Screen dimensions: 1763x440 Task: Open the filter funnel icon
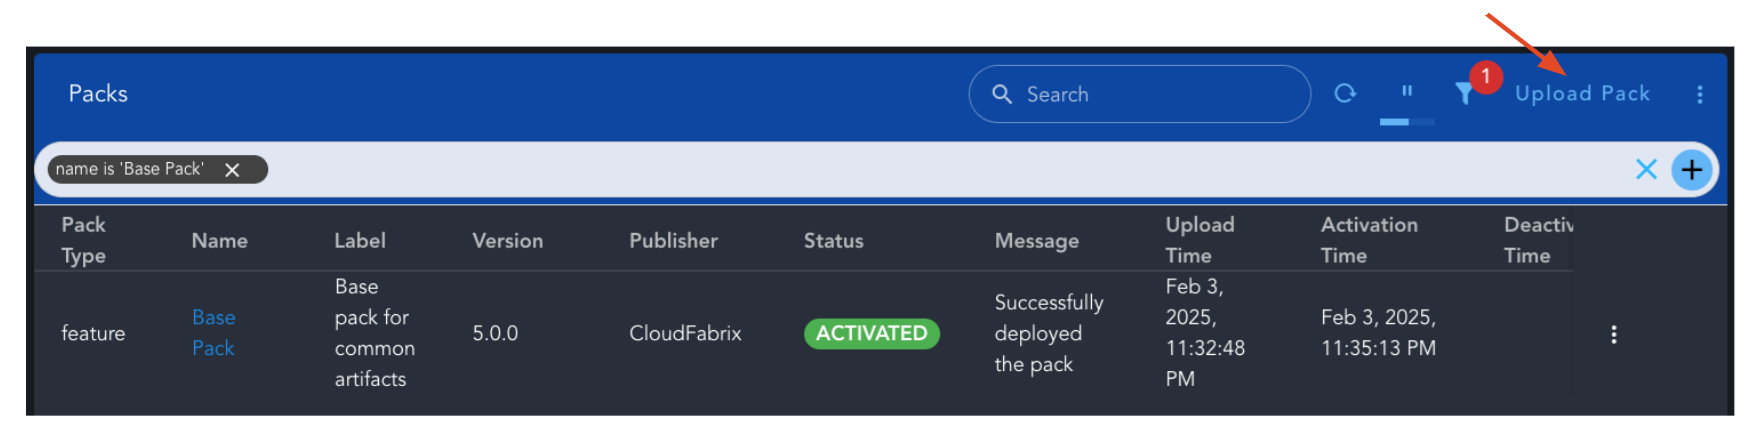click(x=1464, y=94)
